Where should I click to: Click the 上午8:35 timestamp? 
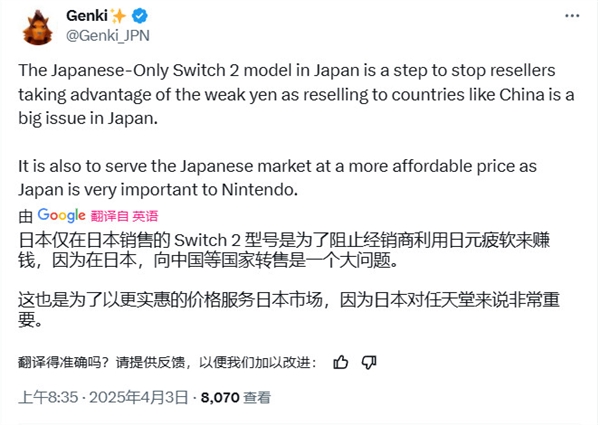click(46, 396)
